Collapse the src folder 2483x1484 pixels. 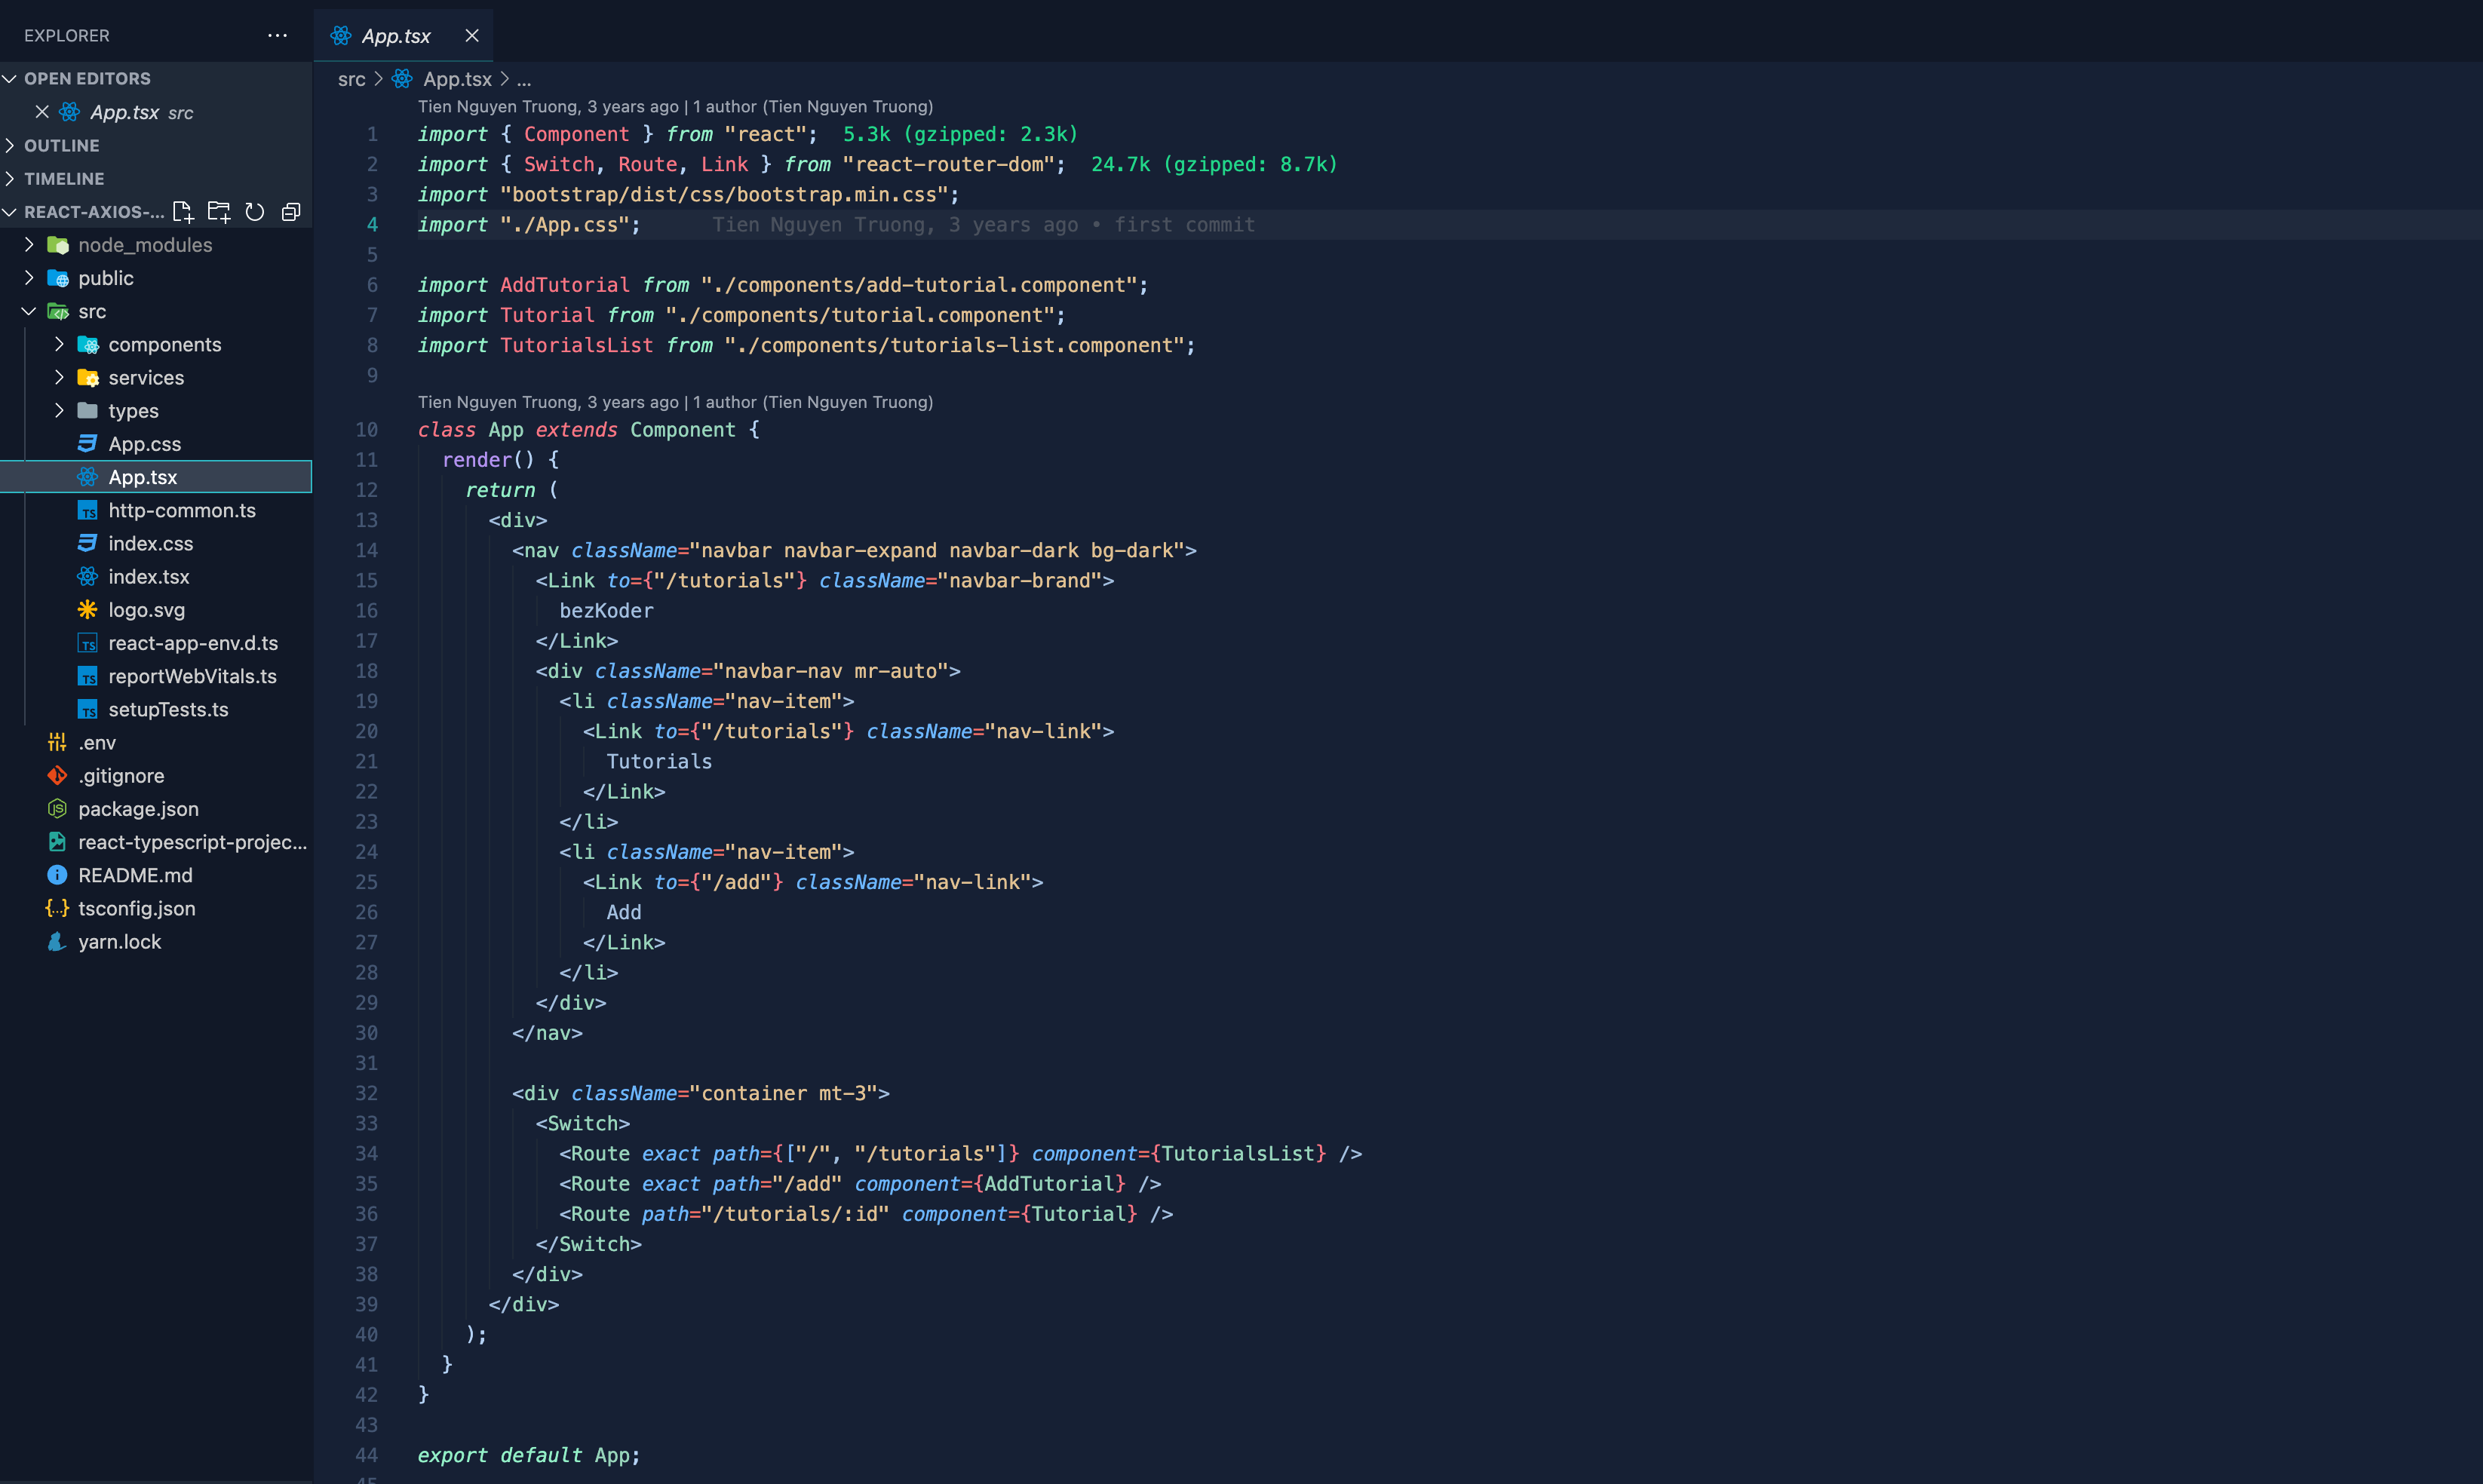(x=29, y=311)
